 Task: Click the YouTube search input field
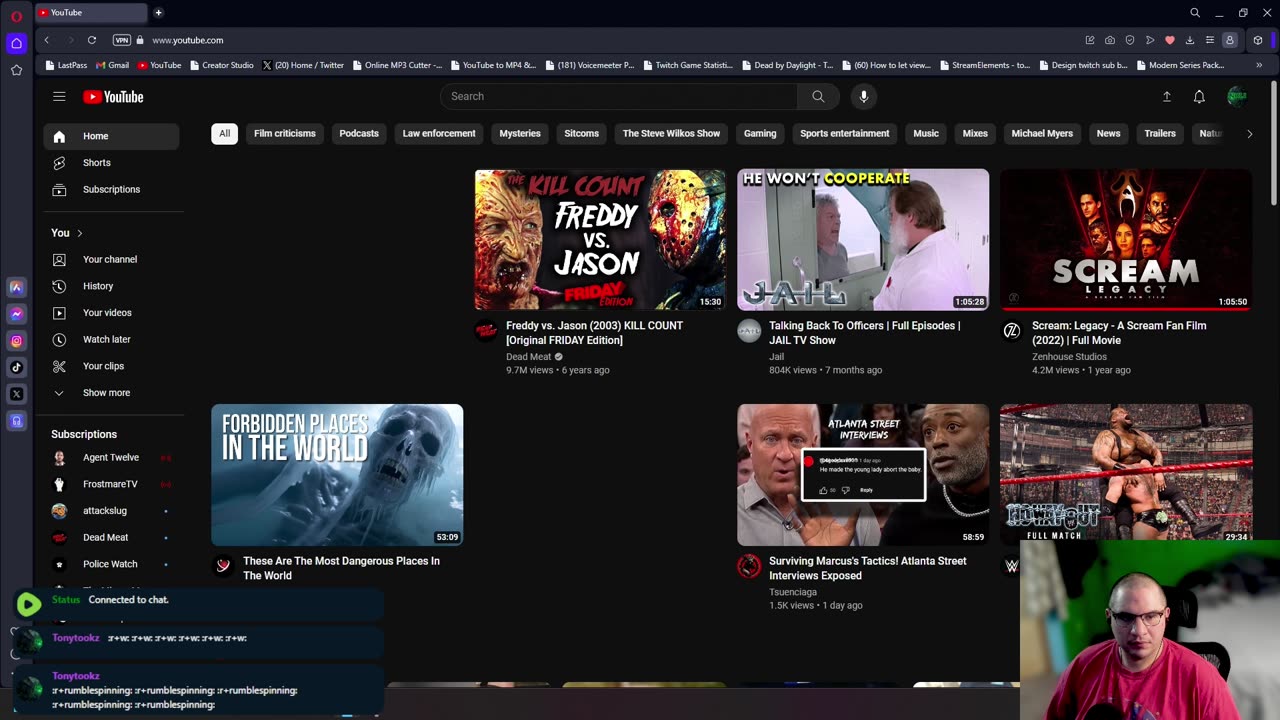(619, 96)
